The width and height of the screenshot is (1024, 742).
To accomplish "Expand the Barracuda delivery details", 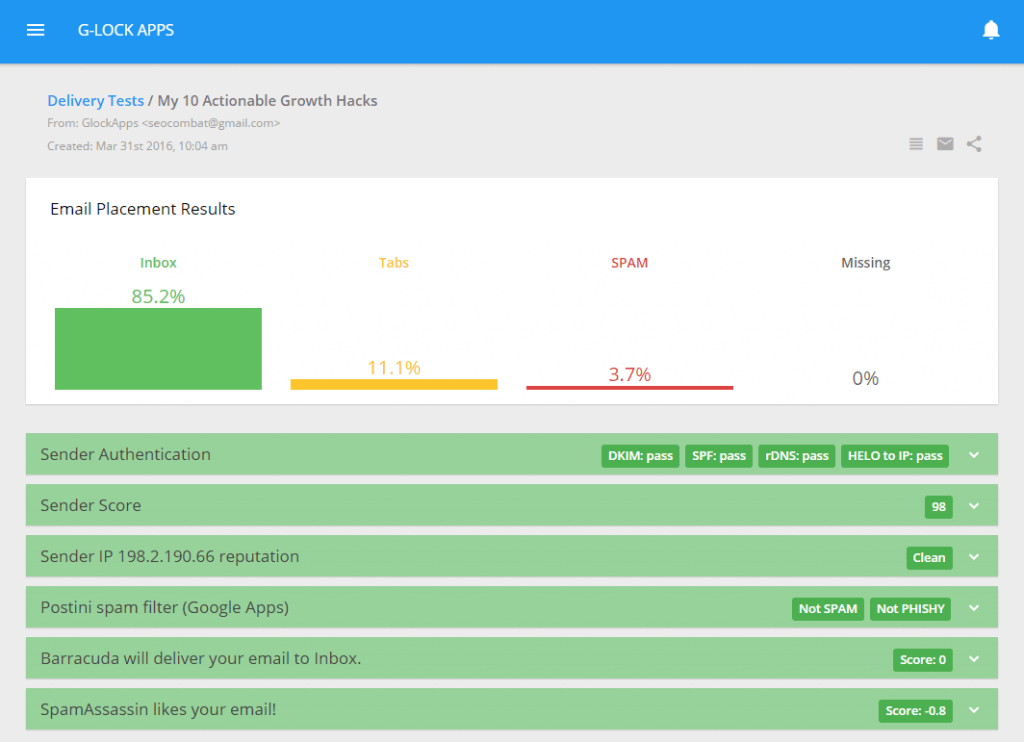I will tap(974, 659).
